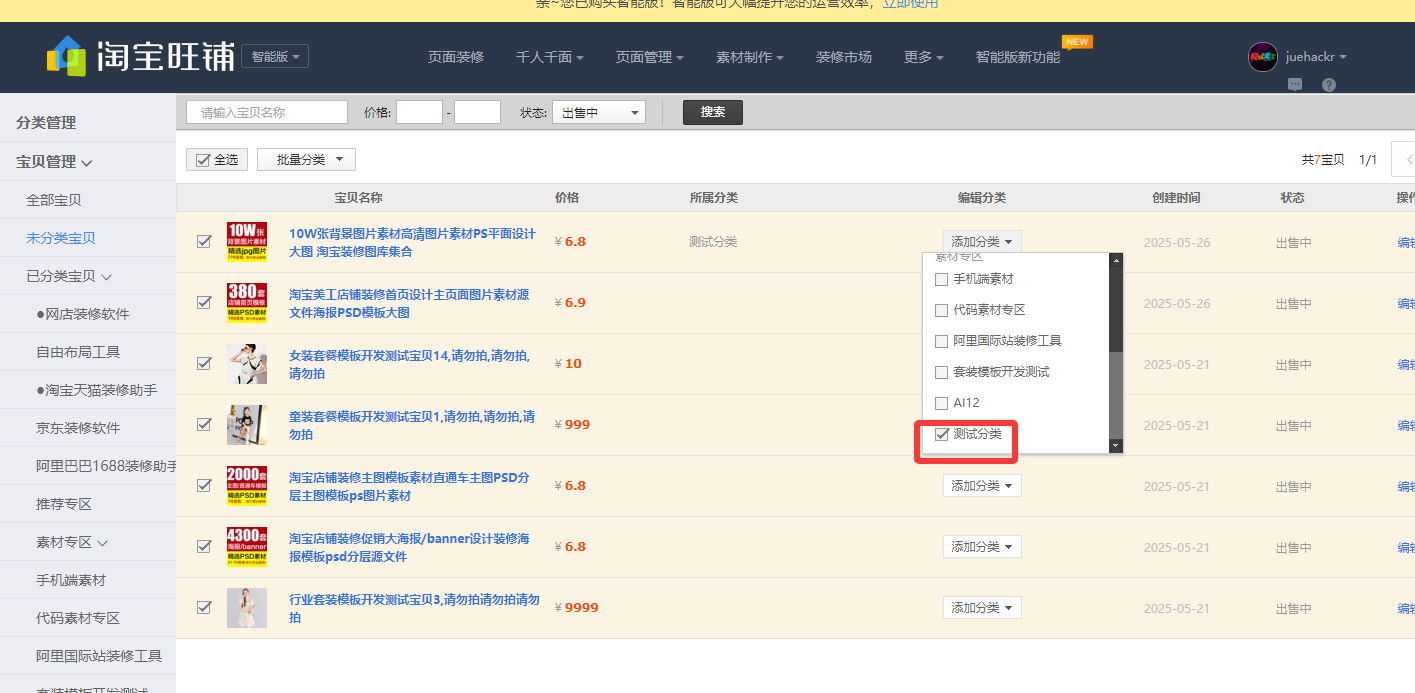1415x693 pixels.
Task: Uncheck 测试分类 in the dropdown list
Action: coord(941,435)
